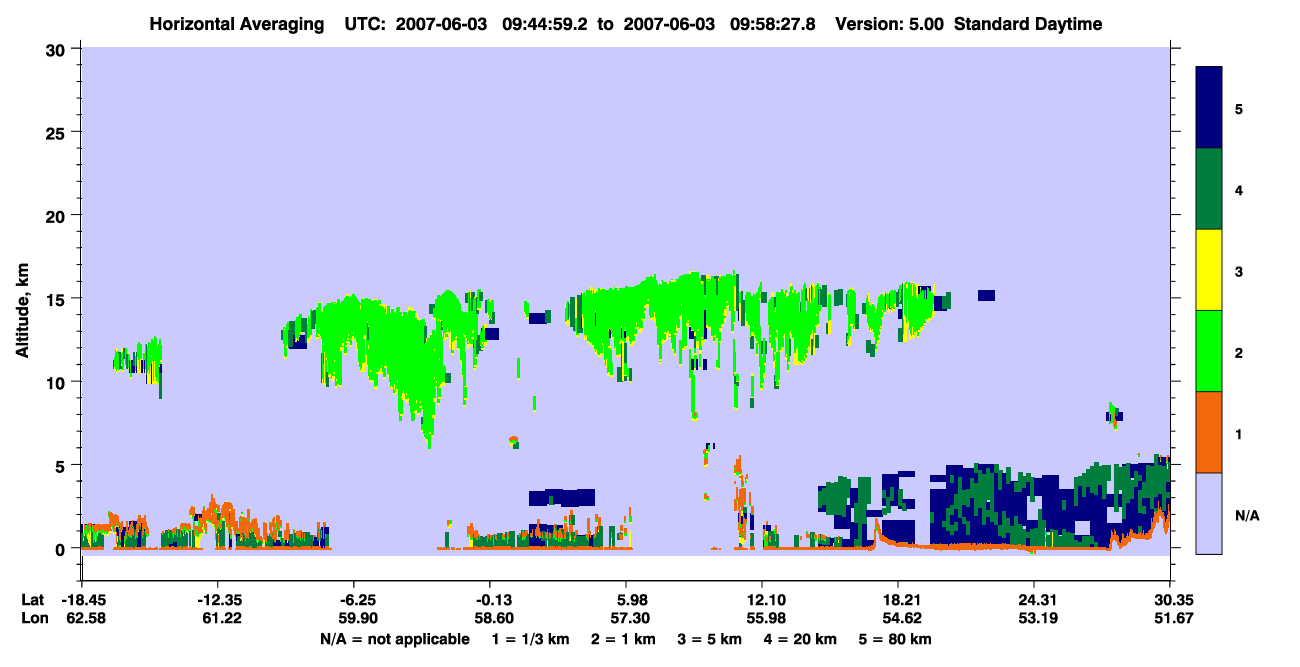Click the bright green color bar segment labeled 2

pos(1209,351)
